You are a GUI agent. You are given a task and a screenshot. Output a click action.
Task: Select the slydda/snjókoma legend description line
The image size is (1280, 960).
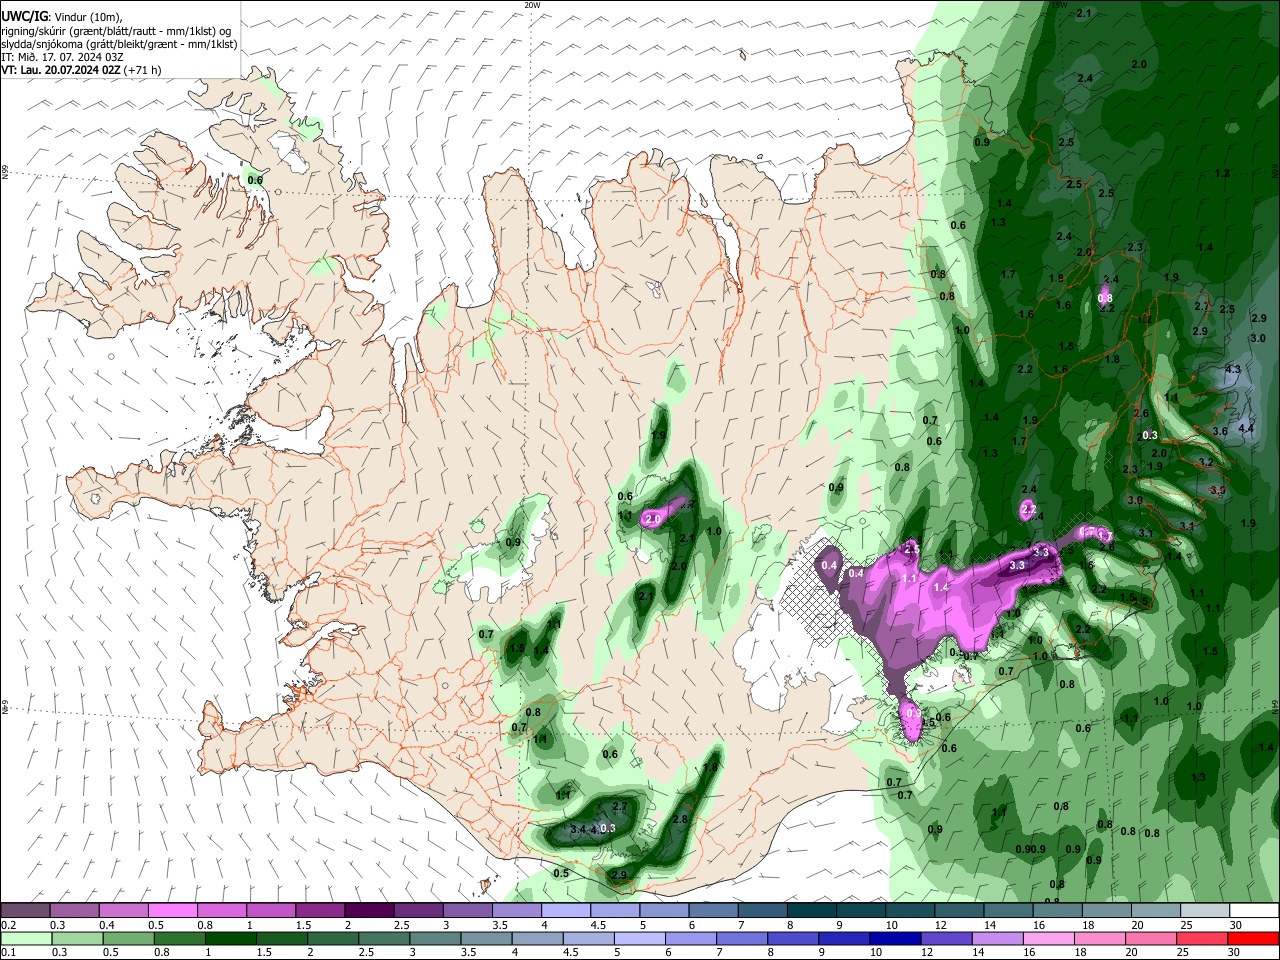[x=119, y=44]
